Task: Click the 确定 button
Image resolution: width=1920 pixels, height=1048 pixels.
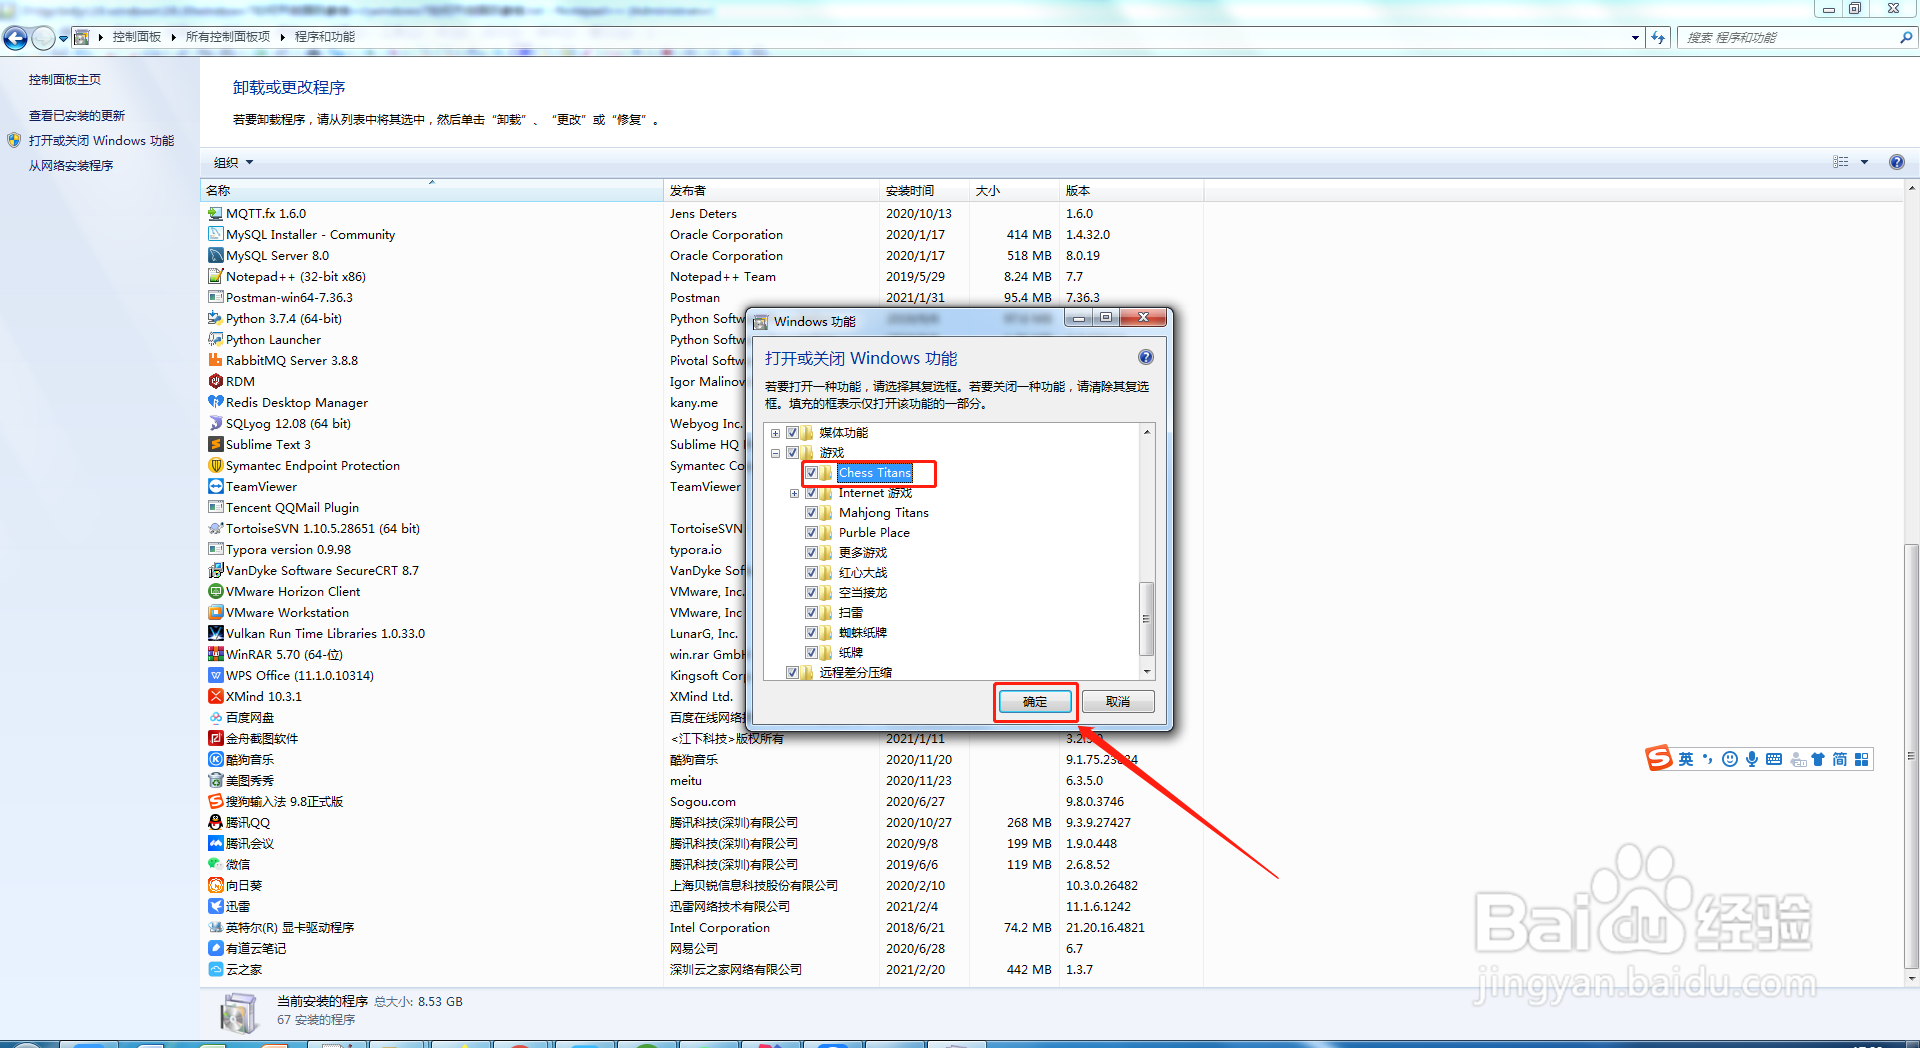Action: click(1035, 702)
